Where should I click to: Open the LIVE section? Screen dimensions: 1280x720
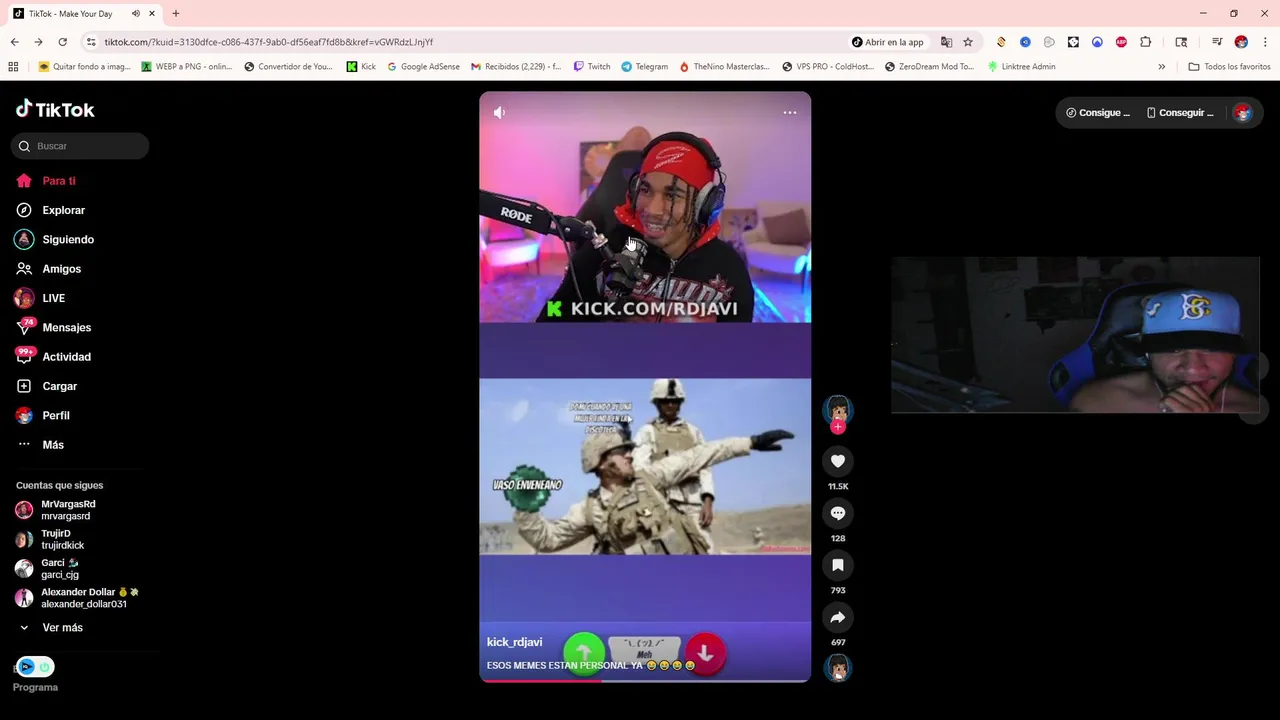tap(40, 298)
